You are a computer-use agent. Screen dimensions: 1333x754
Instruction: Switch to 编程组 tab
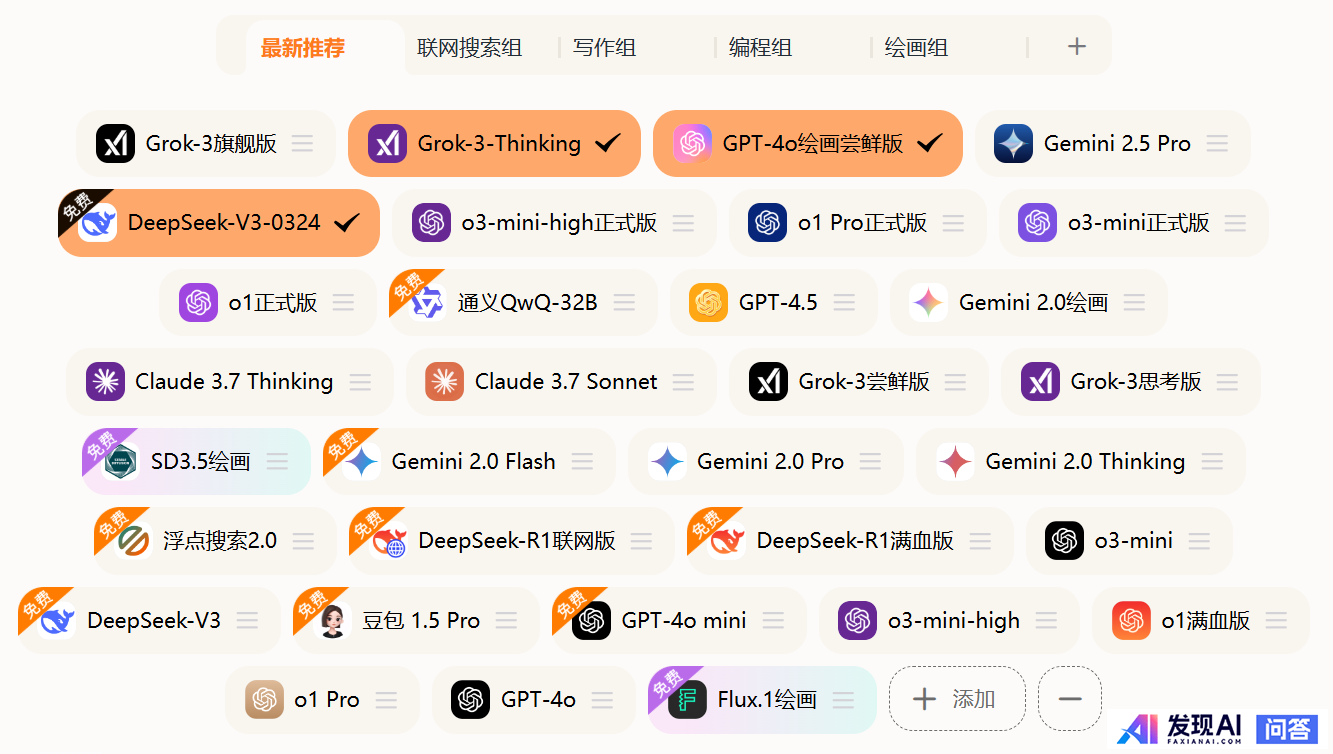tap(761, 47)
